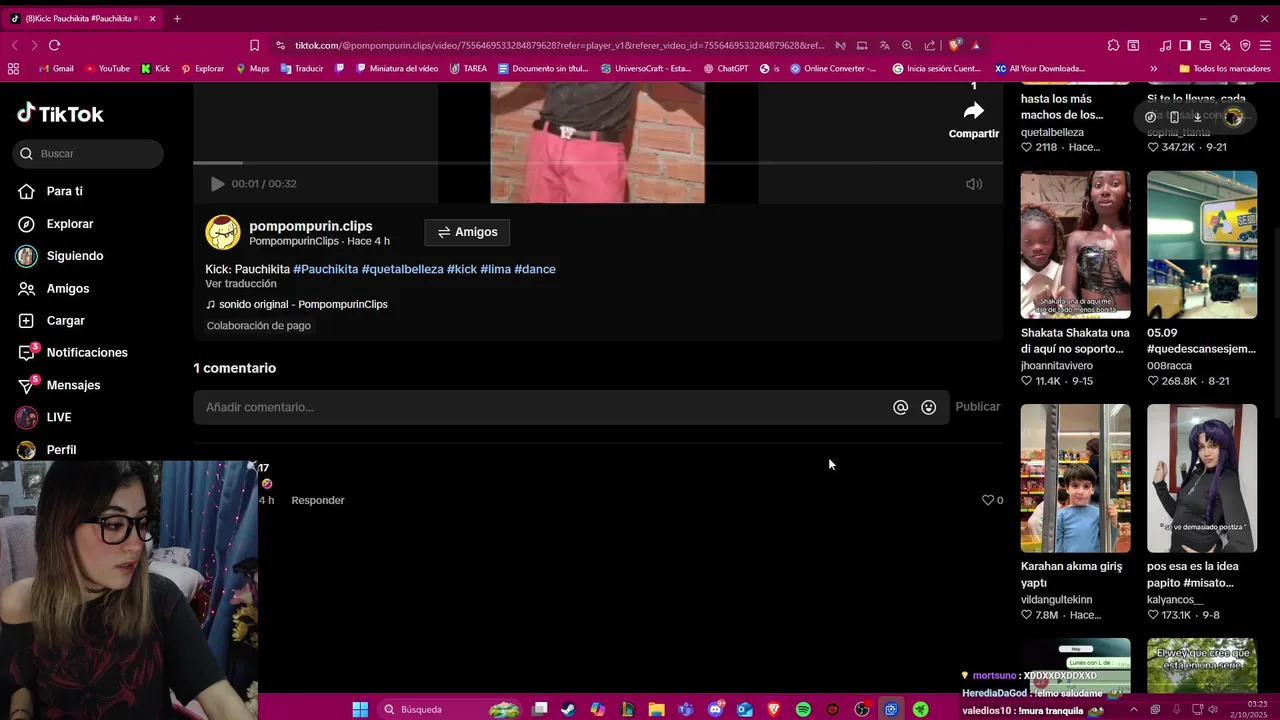This screenshot has width=1280, height=720.
Task: Close the TikTok browser tab
Action: (x=153, y=18)
